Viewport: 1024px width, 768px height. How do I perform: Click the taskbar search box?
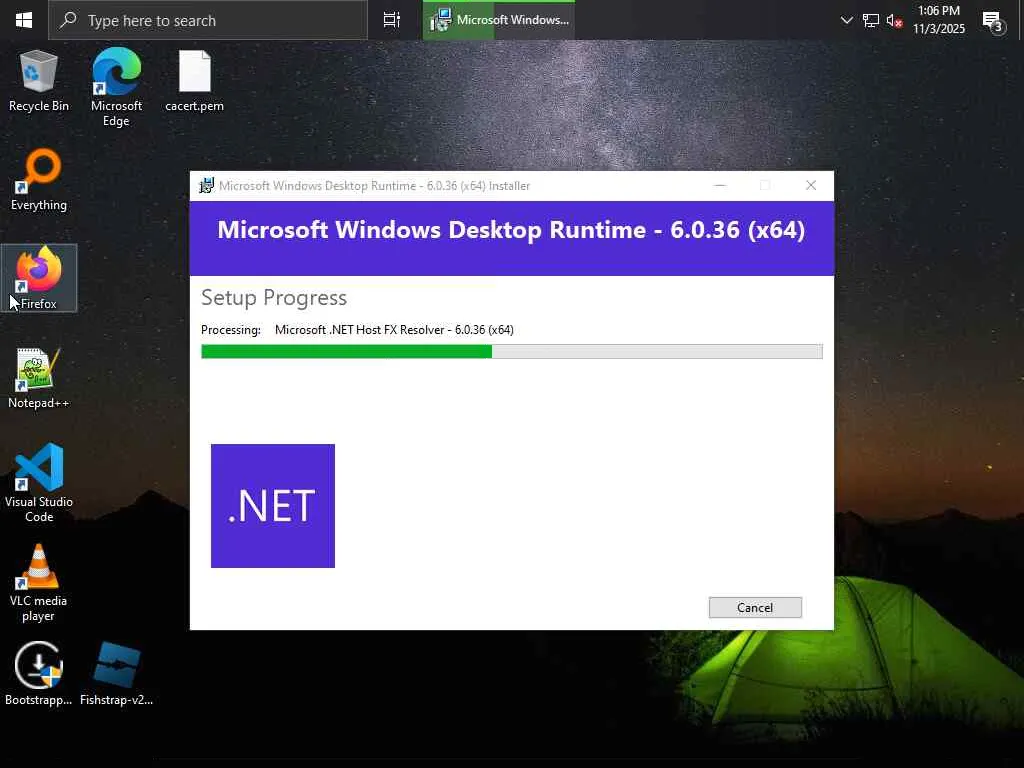(x=208, y=20)
